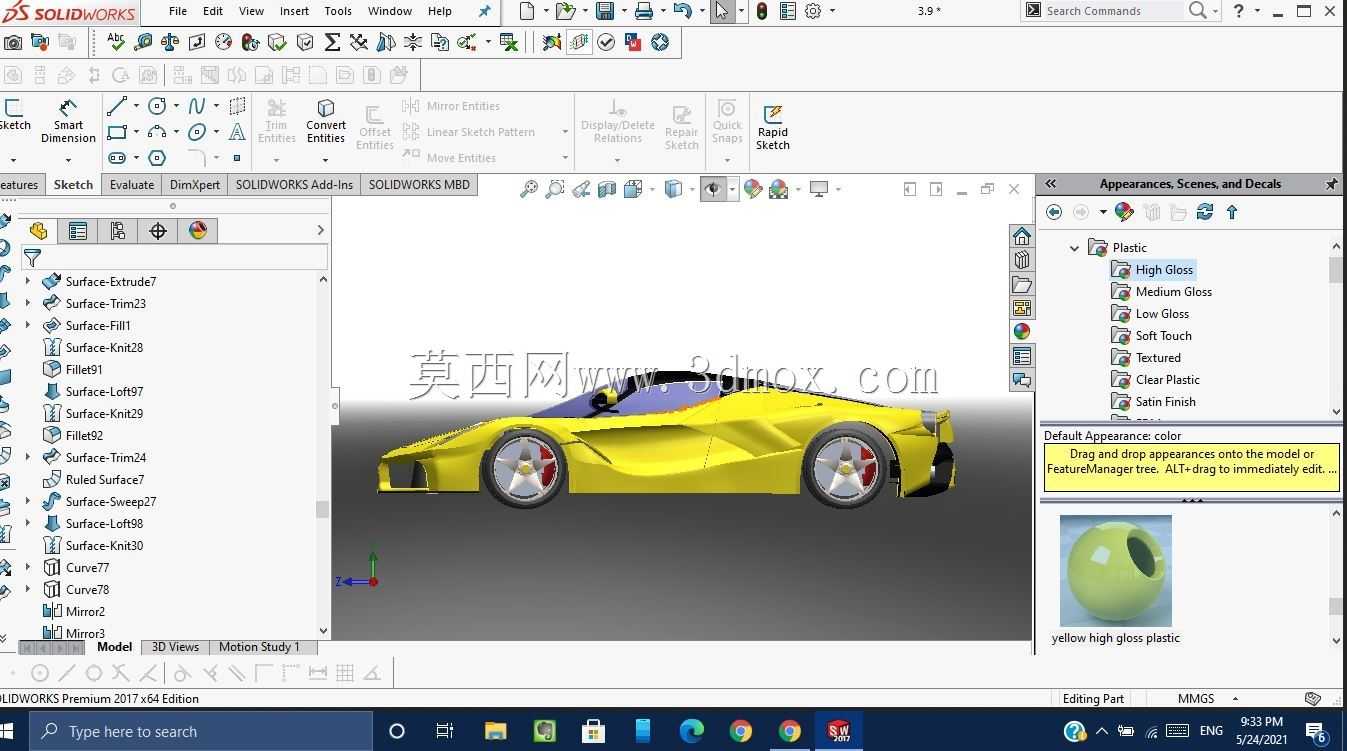Viewport: 1347px width, 751px height.
Task: Open the Equations sigma tool
Action: (x=332, y=42)
